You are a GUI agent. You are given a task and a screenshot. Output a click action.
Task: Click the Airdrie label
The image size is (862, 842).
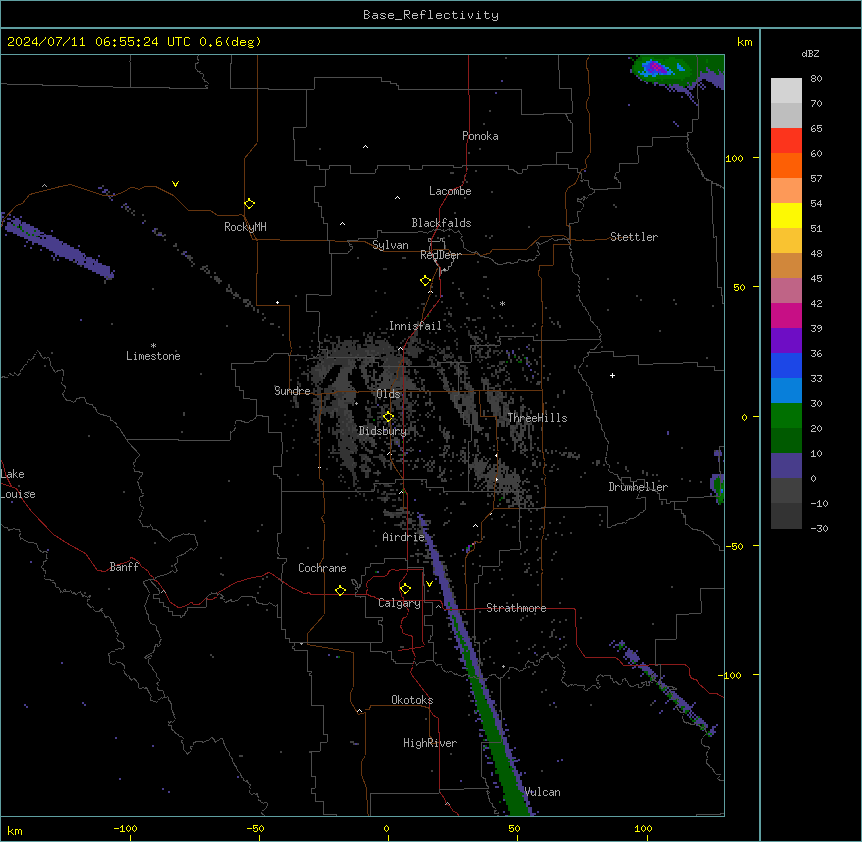(x=404, y=537)
